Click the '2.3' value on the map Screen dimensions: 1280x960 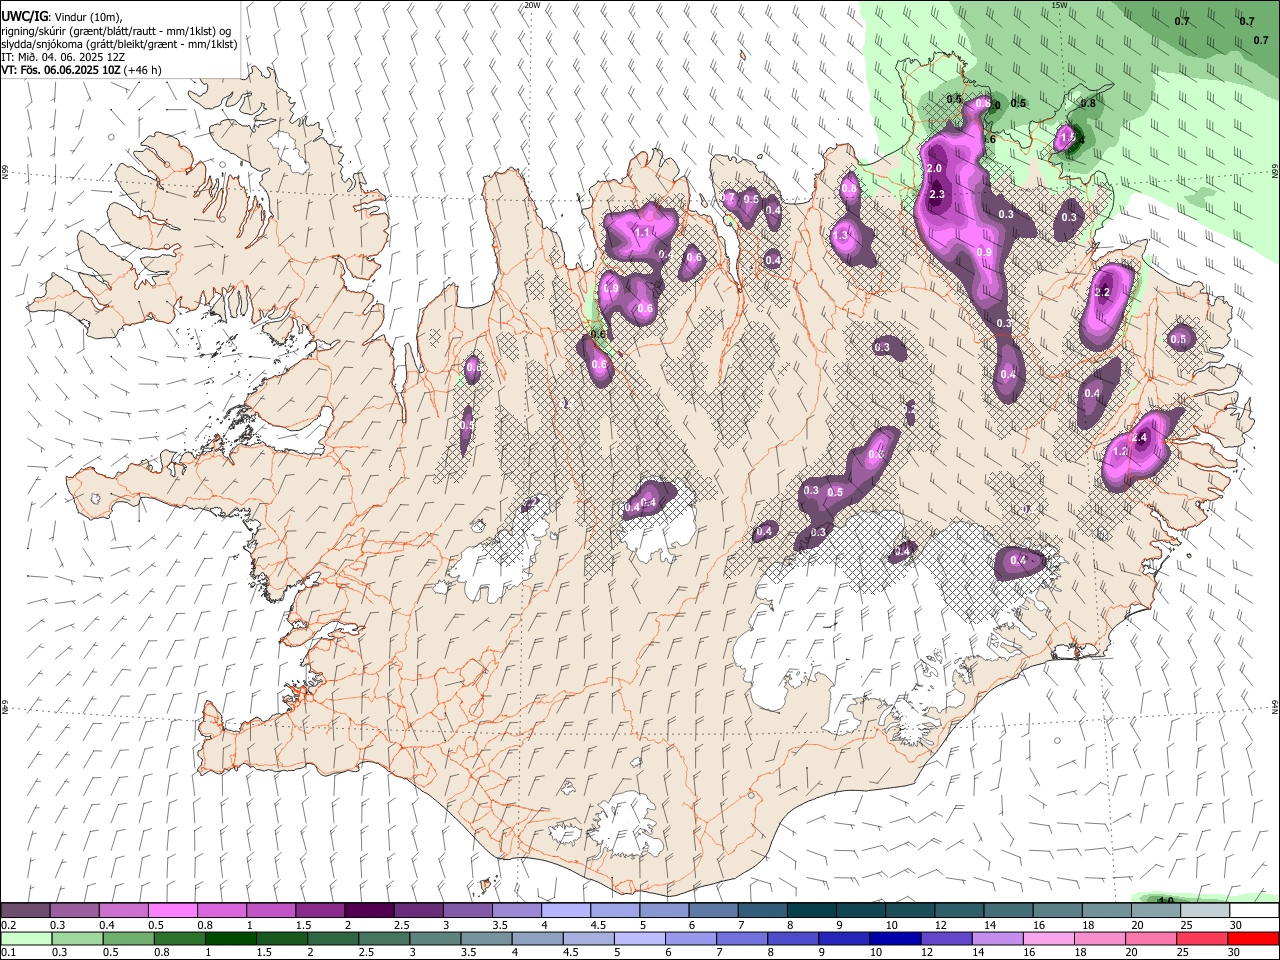tap(937, 195)
